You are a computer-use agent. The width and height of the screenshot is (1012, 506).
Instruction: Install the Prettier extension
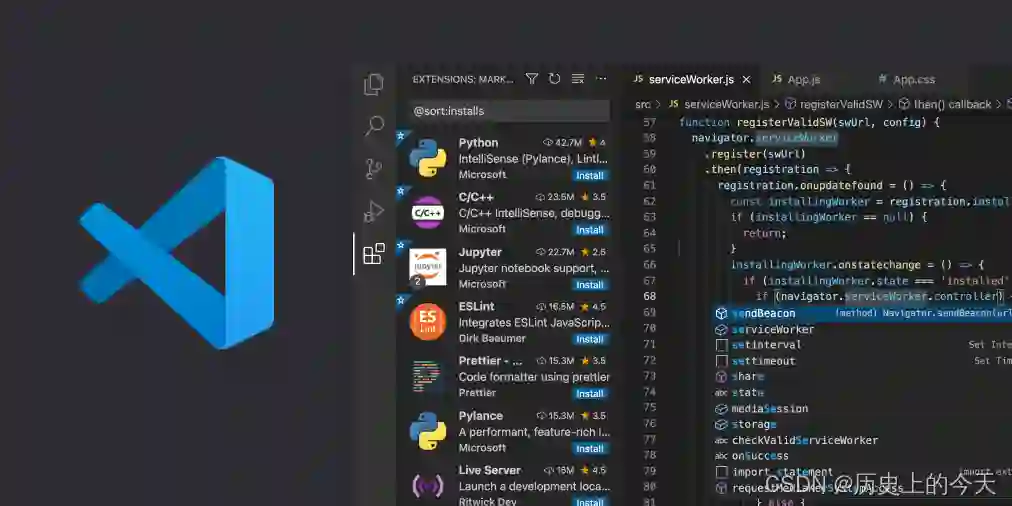tap(589, 394)
